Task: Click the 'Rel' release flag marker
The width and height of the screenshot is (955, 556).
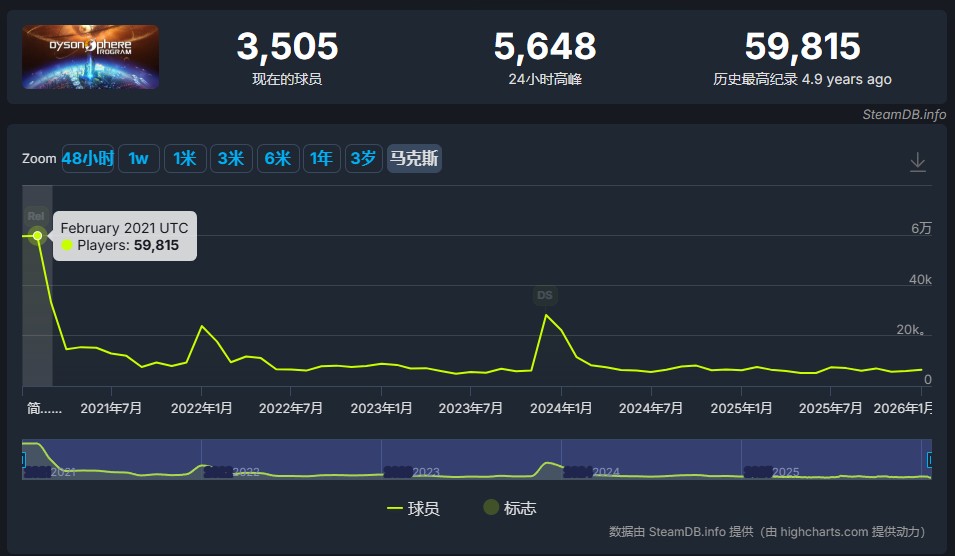Action: click(36, 215)
